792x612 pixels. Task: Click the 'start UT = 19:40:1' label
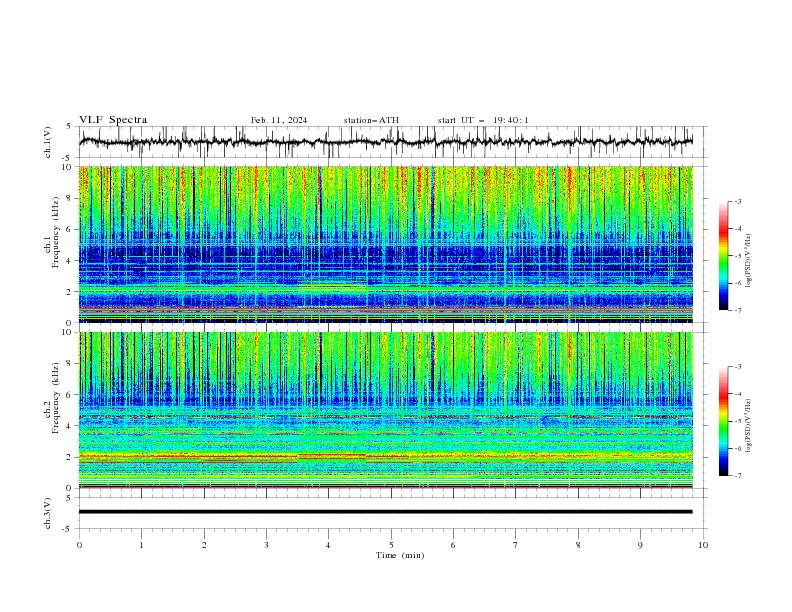click(483, 120)
